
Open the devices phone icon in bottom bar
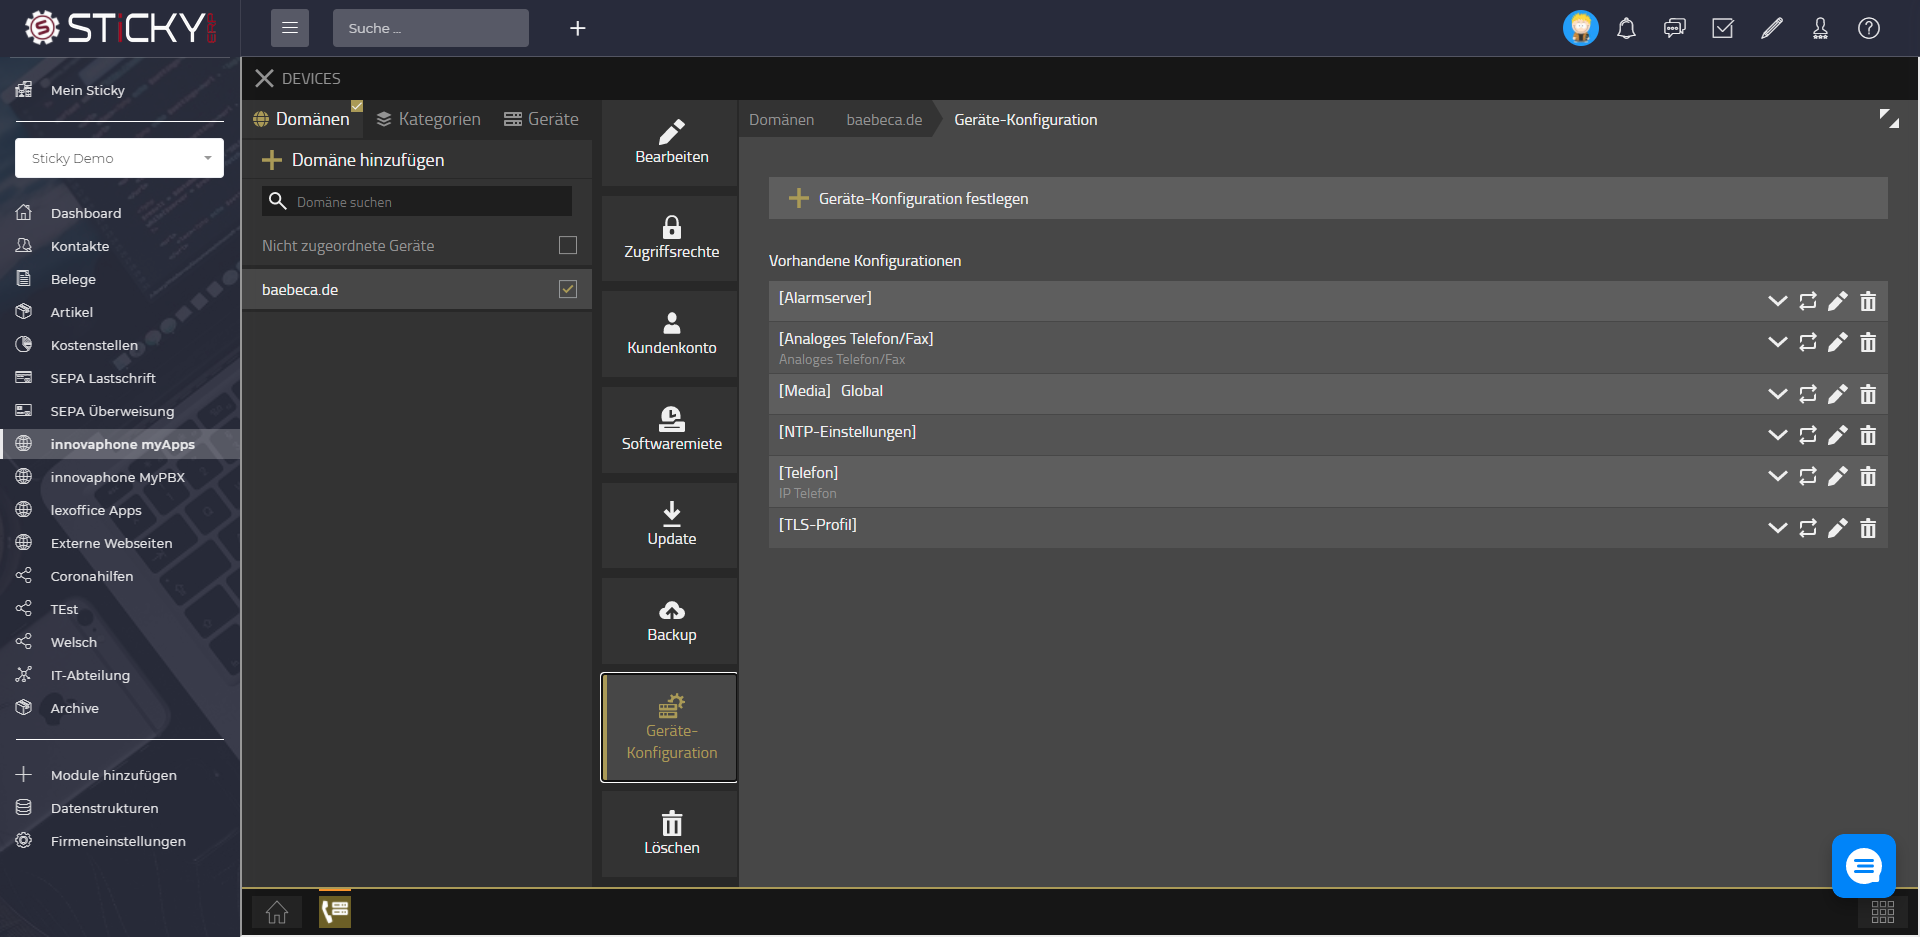tap(335, 910)
